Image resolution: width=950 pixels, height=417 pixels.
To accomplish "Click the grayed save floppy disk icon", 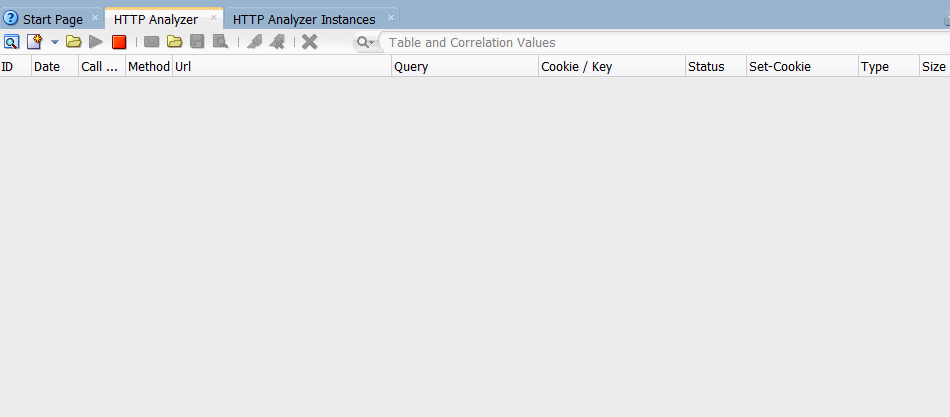I will pos(197,42).
